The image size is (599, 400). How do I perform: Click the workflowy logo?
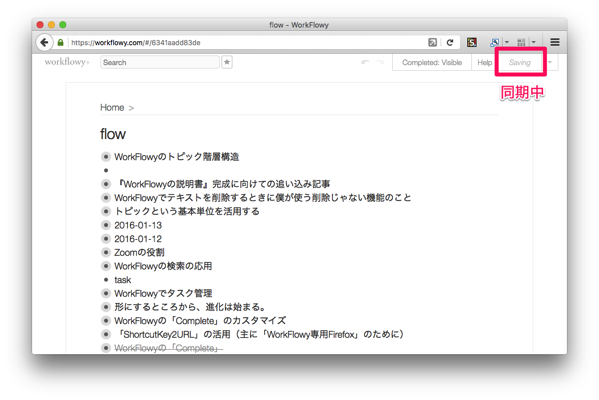[67, 62]
